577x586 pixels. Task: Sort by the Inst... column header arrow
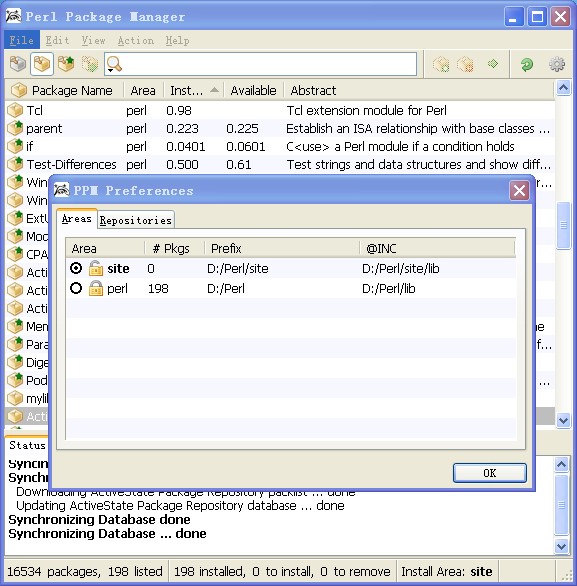click(214, 90)
